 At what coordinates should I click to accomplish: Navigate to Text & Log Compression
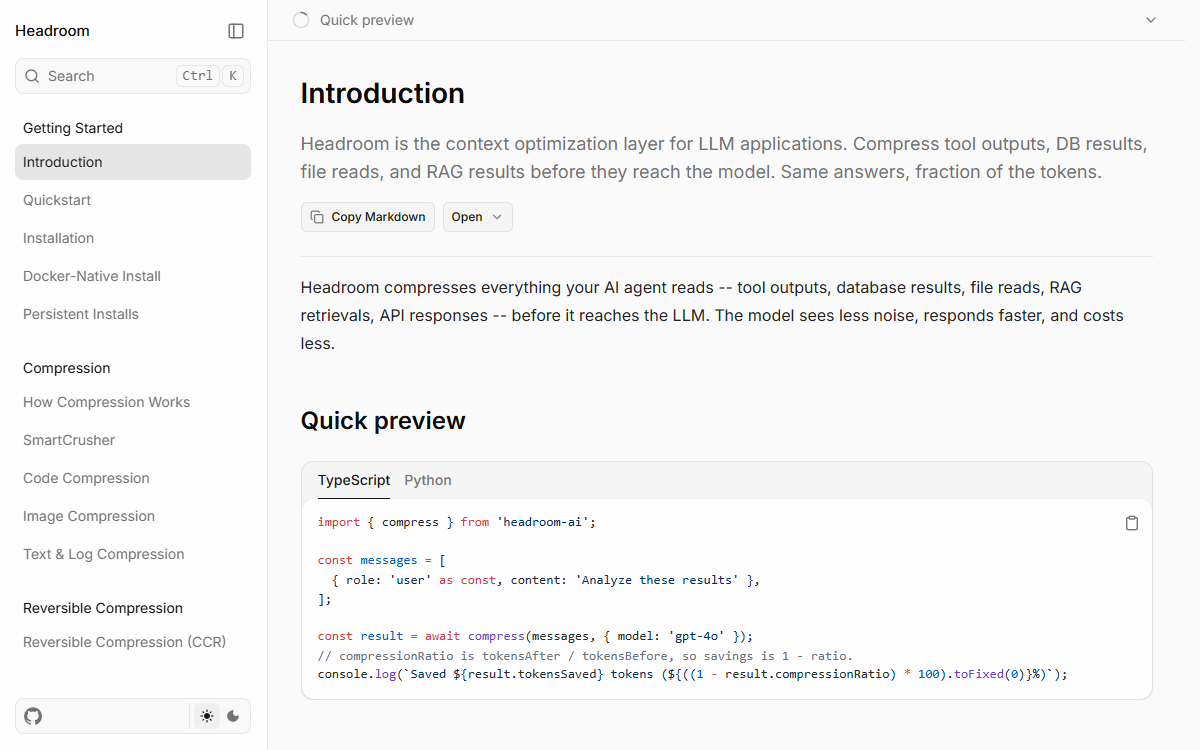tap(133, 554)
